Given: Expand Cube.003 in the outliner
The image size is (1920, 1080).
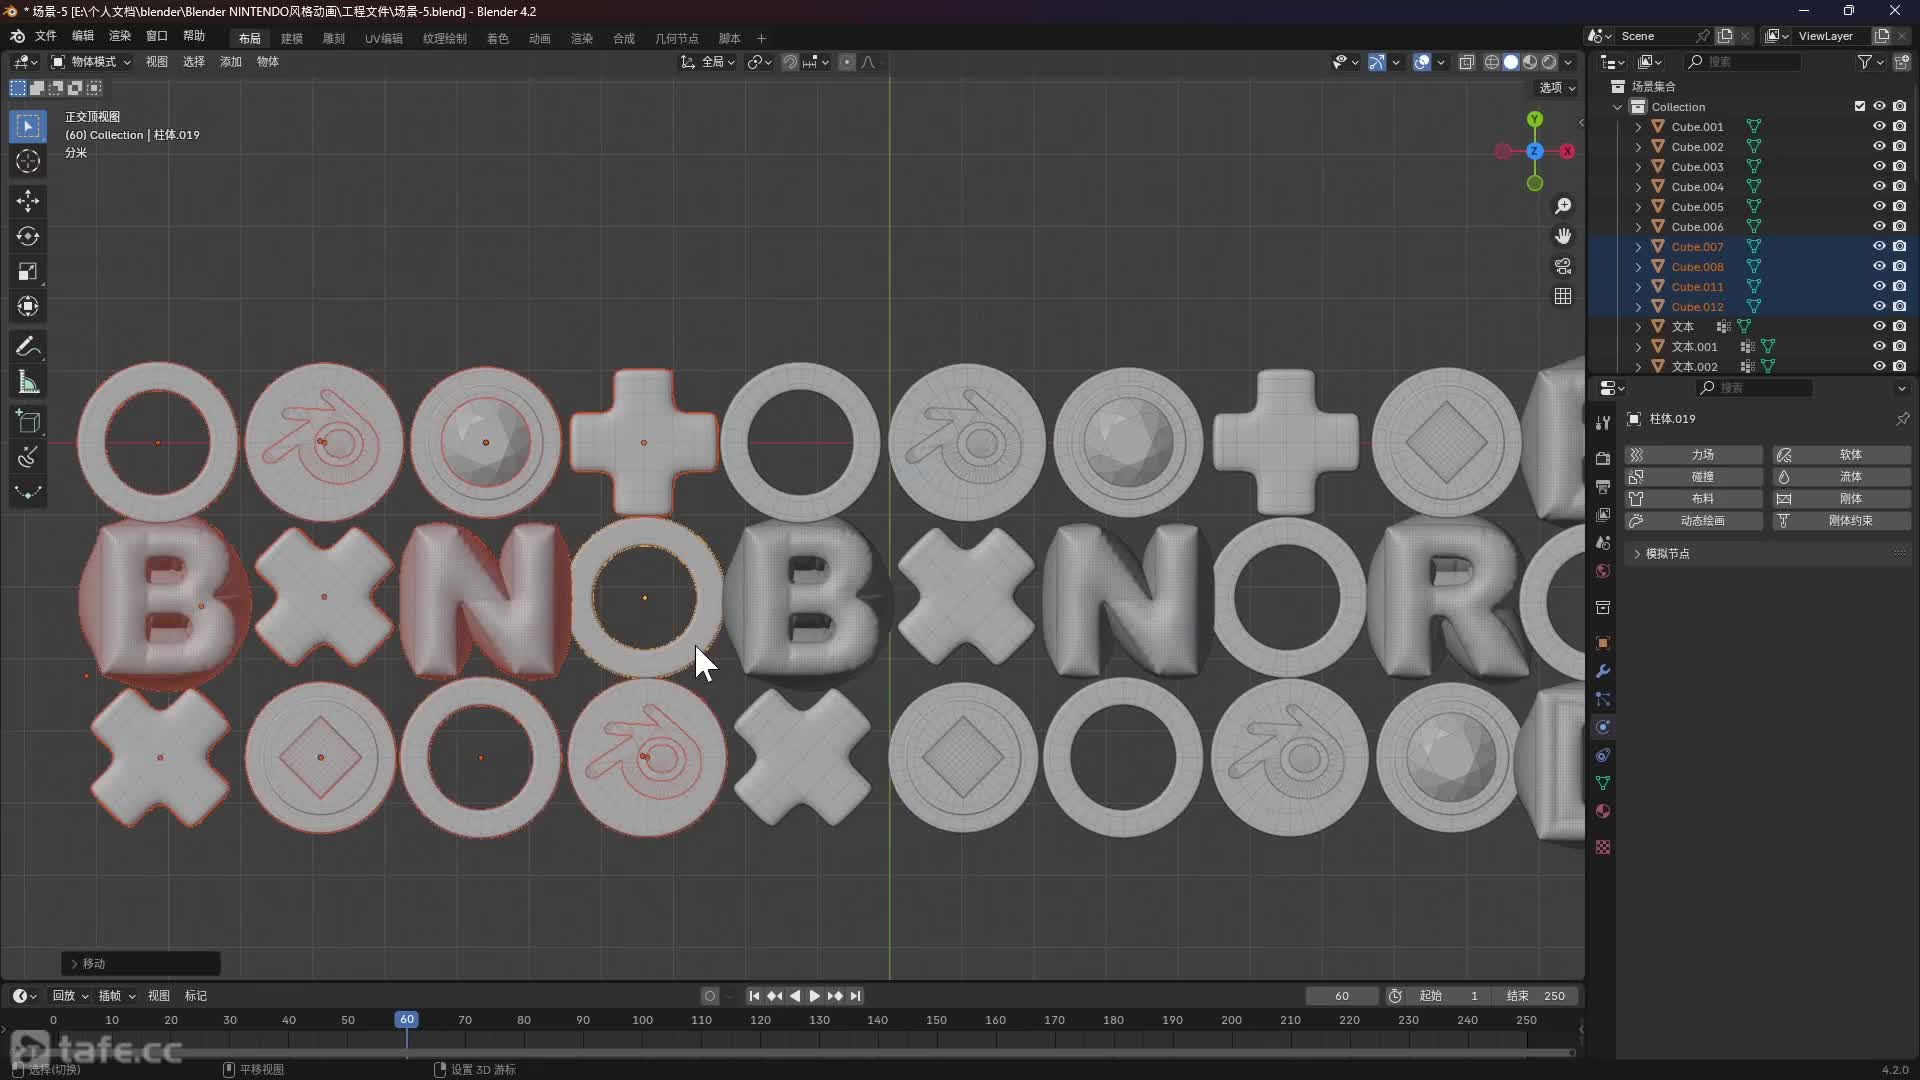Looking at the screenshot, I should [1638, 167].
